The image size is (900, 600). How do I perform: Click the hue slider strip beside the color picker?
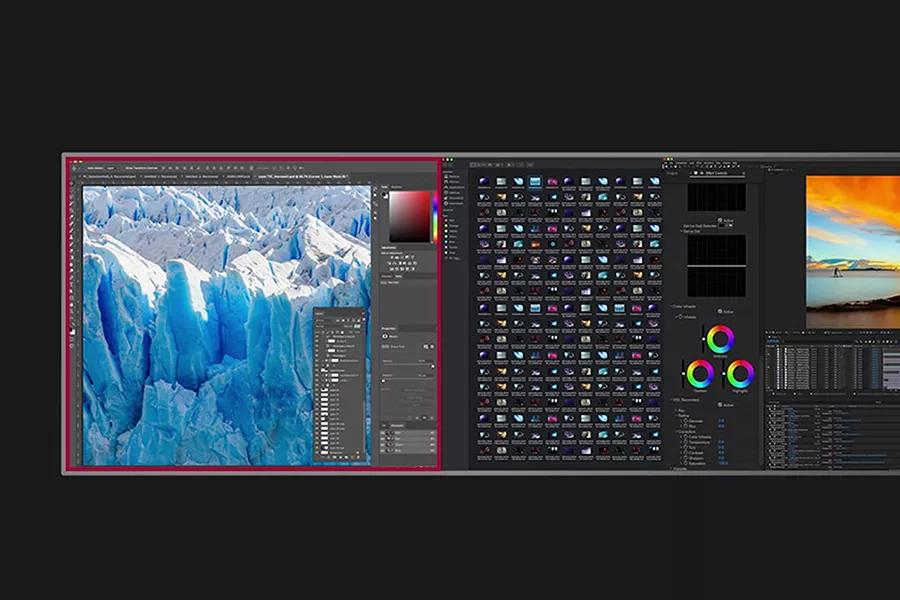tap(435, 216)
